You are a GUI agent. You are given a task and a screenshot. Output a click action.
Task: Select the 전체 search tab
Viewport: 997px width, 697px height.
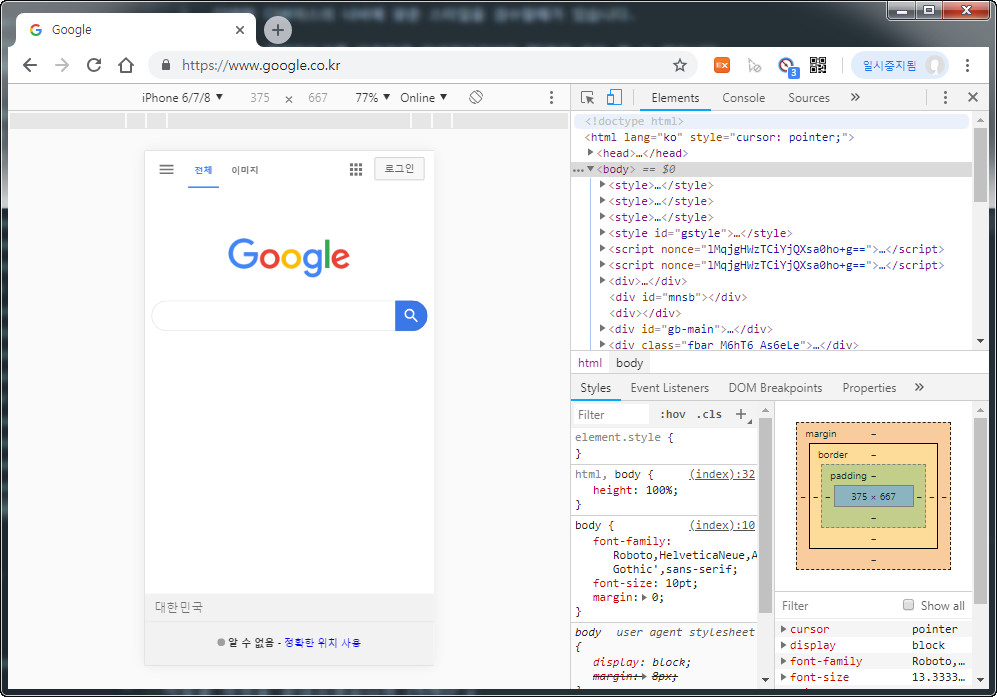pos(203,170)
